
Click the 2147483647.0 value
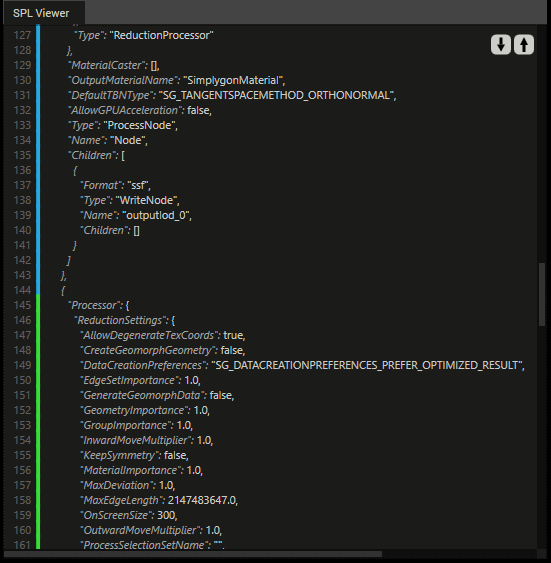[x=202, y=501]
